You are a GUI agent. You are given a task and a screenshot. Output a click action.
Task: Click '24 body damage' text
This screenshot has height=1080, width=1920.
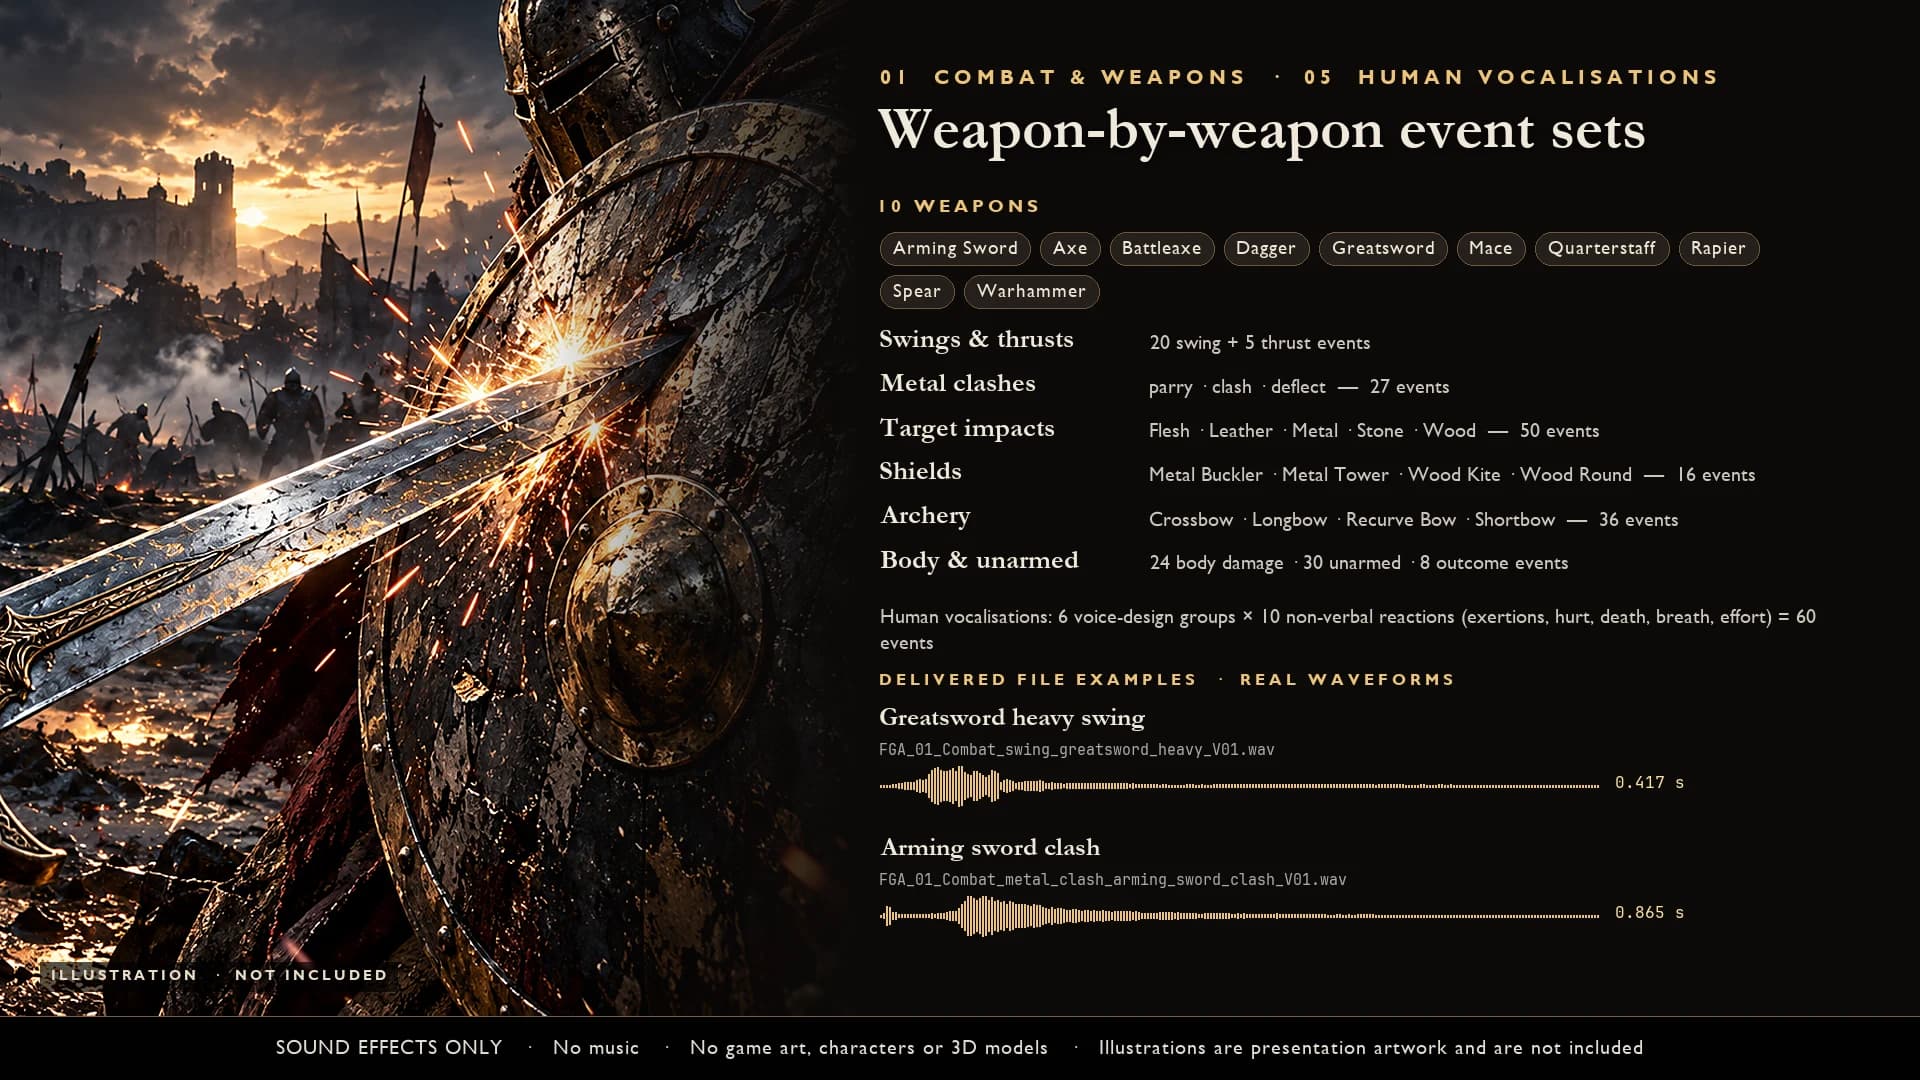click(1216, 563)
